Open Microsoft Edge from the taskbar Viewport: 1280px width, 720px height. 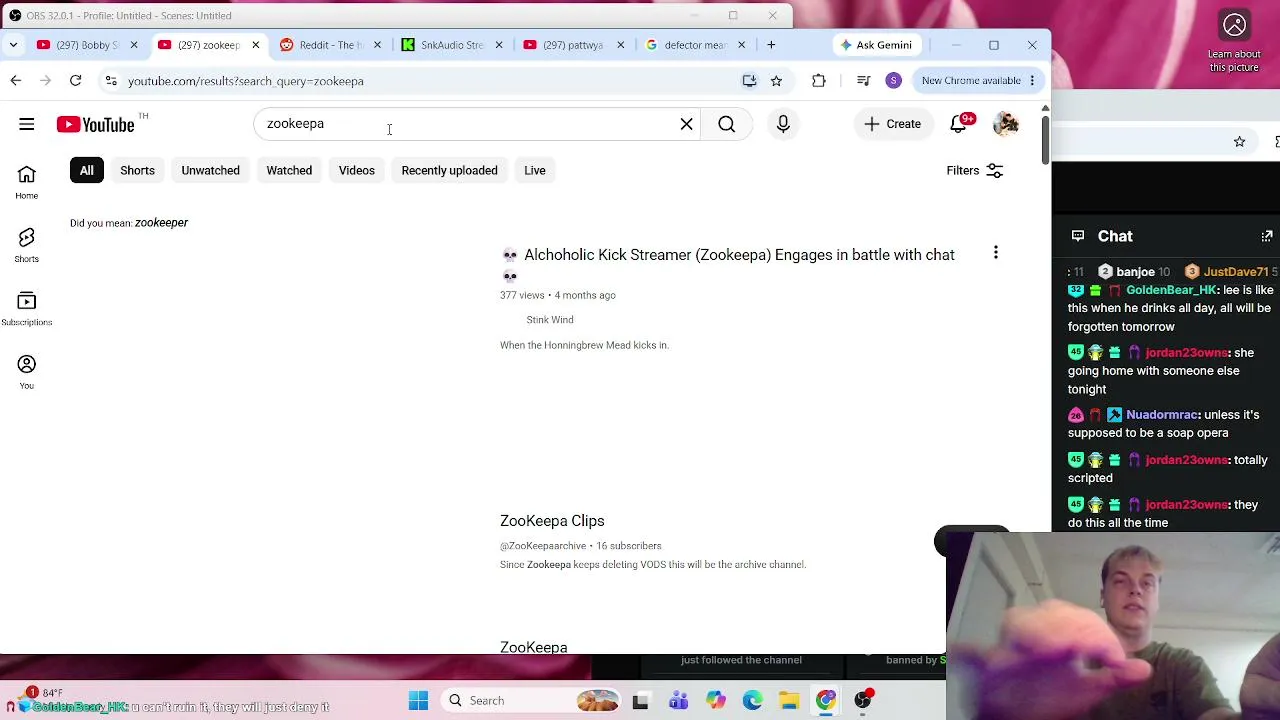click(x=752, y=701)
